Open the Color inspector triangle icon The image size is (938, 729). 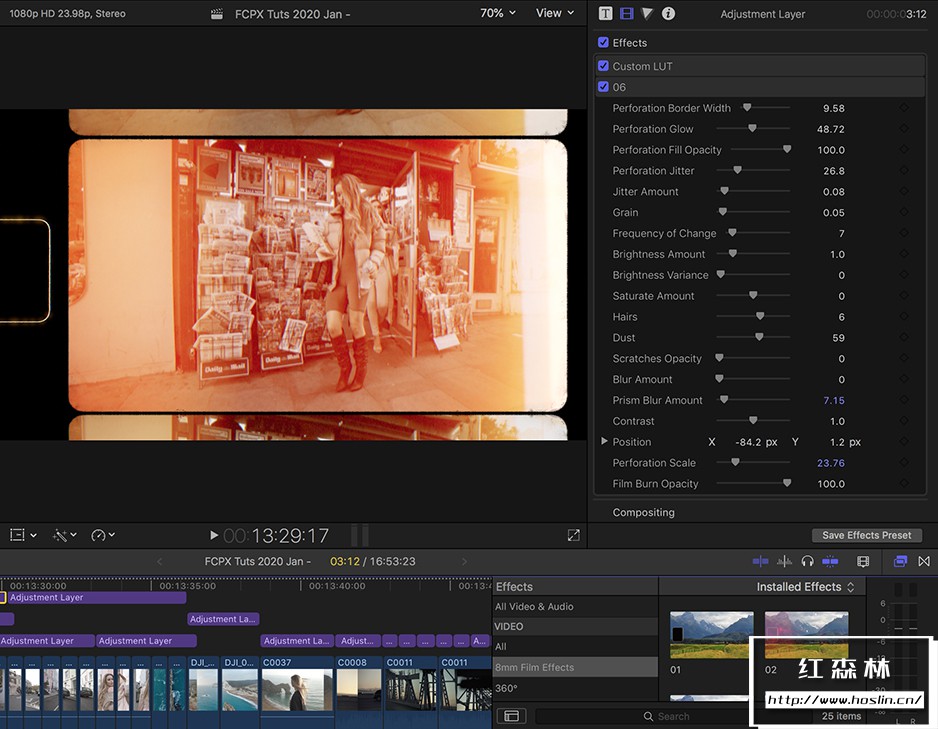tap(647, 14)
